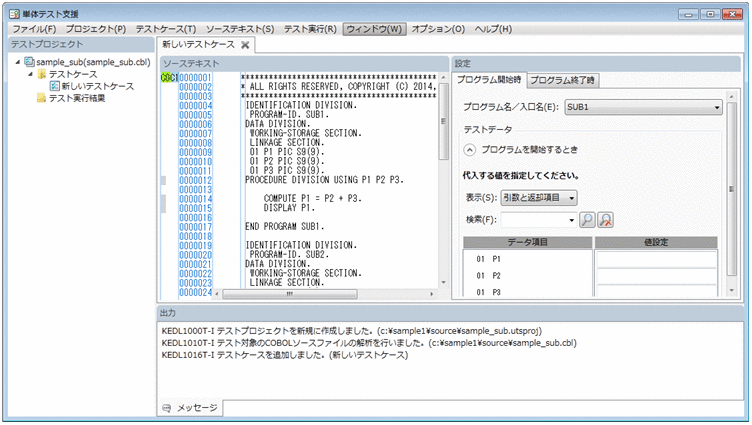752x425 pixels.
Task: Click the settings panel scroll down arrow
Action: 731,290
